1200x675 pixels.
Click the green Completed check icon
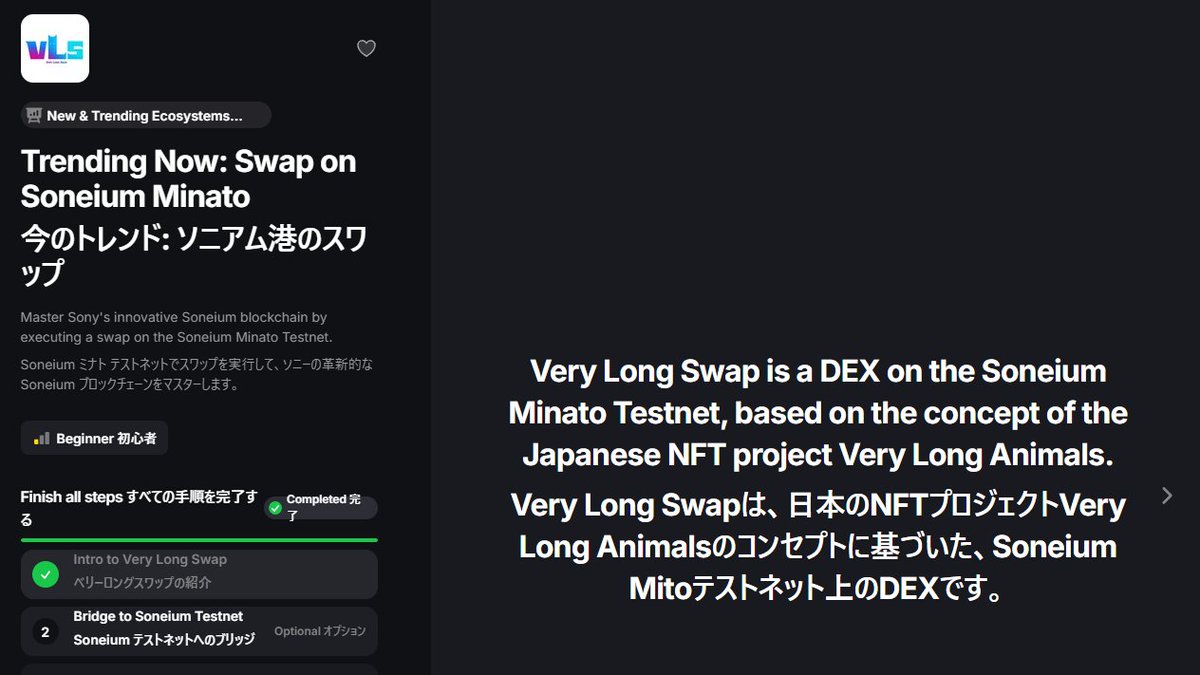[x=275, y=508]
